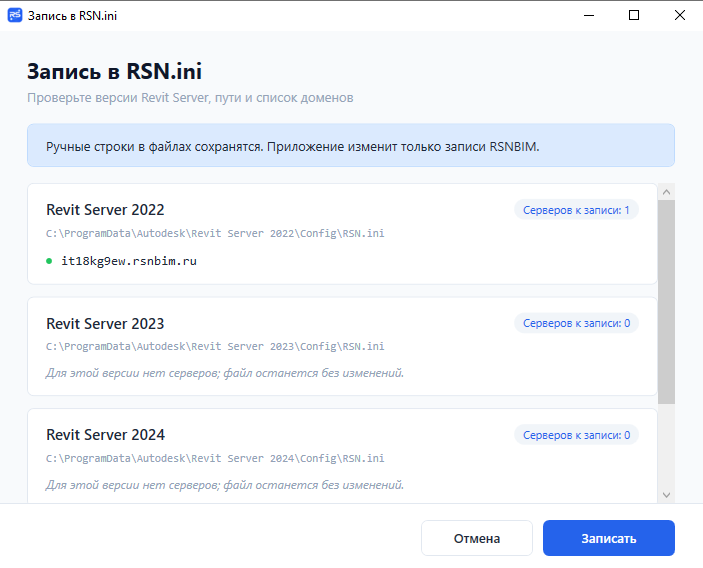Maximize the Запись в RSN.ini window
Image resolution: width=703 pixels, height=568 pixels.
pos(634,15)
